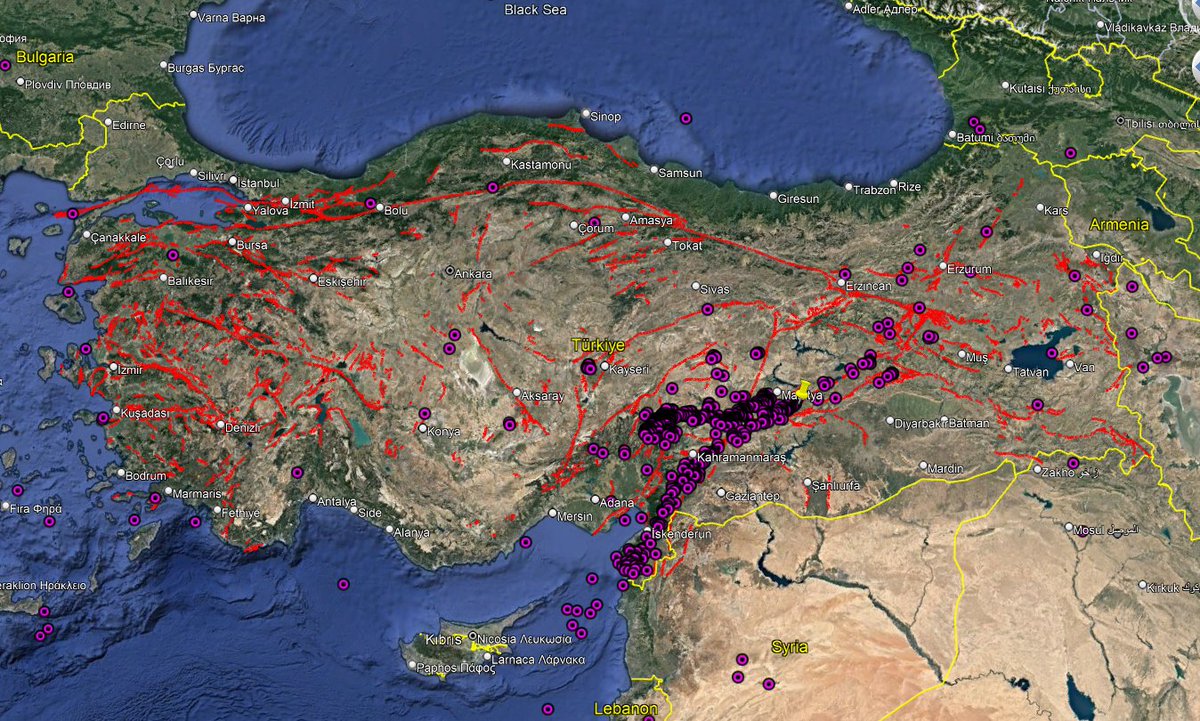Click the Lebanon country label
This screenshot has height=721, width=1200.
628,709
